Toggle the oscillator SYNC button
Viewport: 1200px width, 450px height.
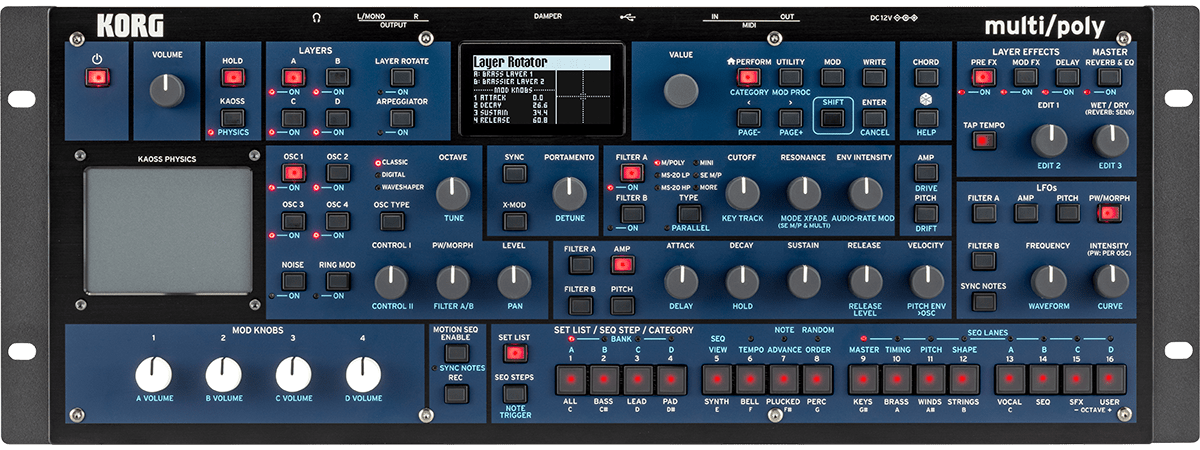(x=514, y=173)
